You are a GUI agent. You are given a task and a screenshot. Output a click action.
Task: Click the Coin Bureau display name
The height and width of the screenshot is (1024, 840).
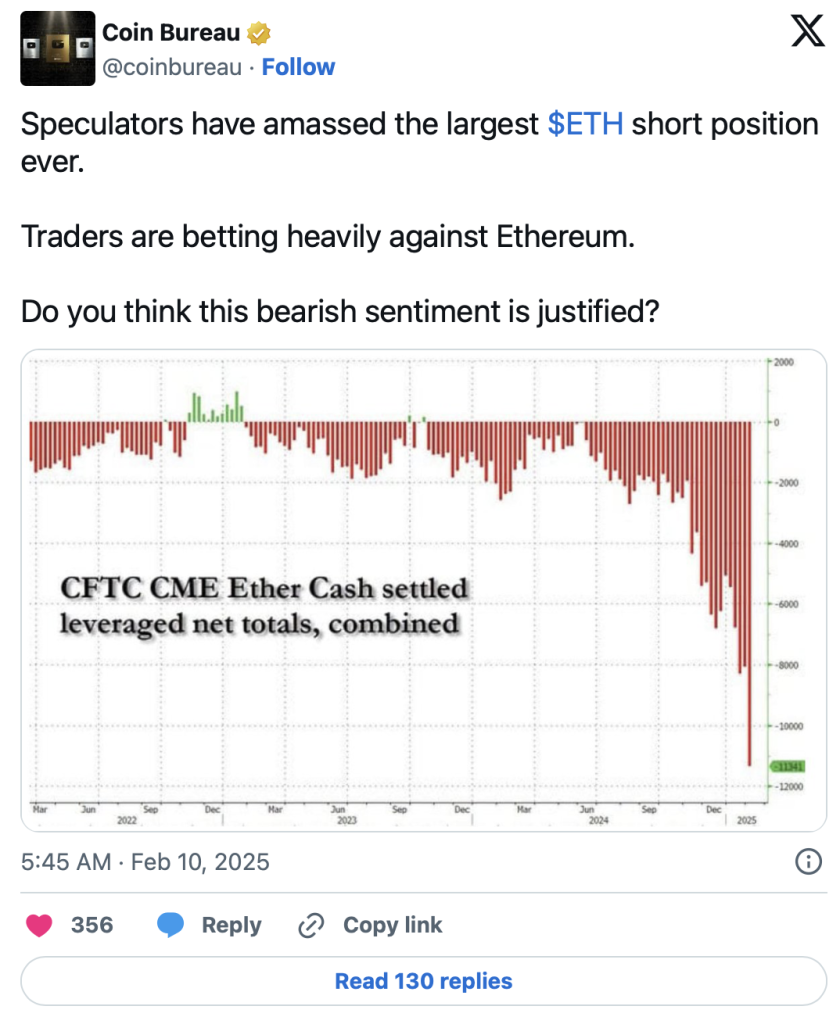(x=171, y=33)
